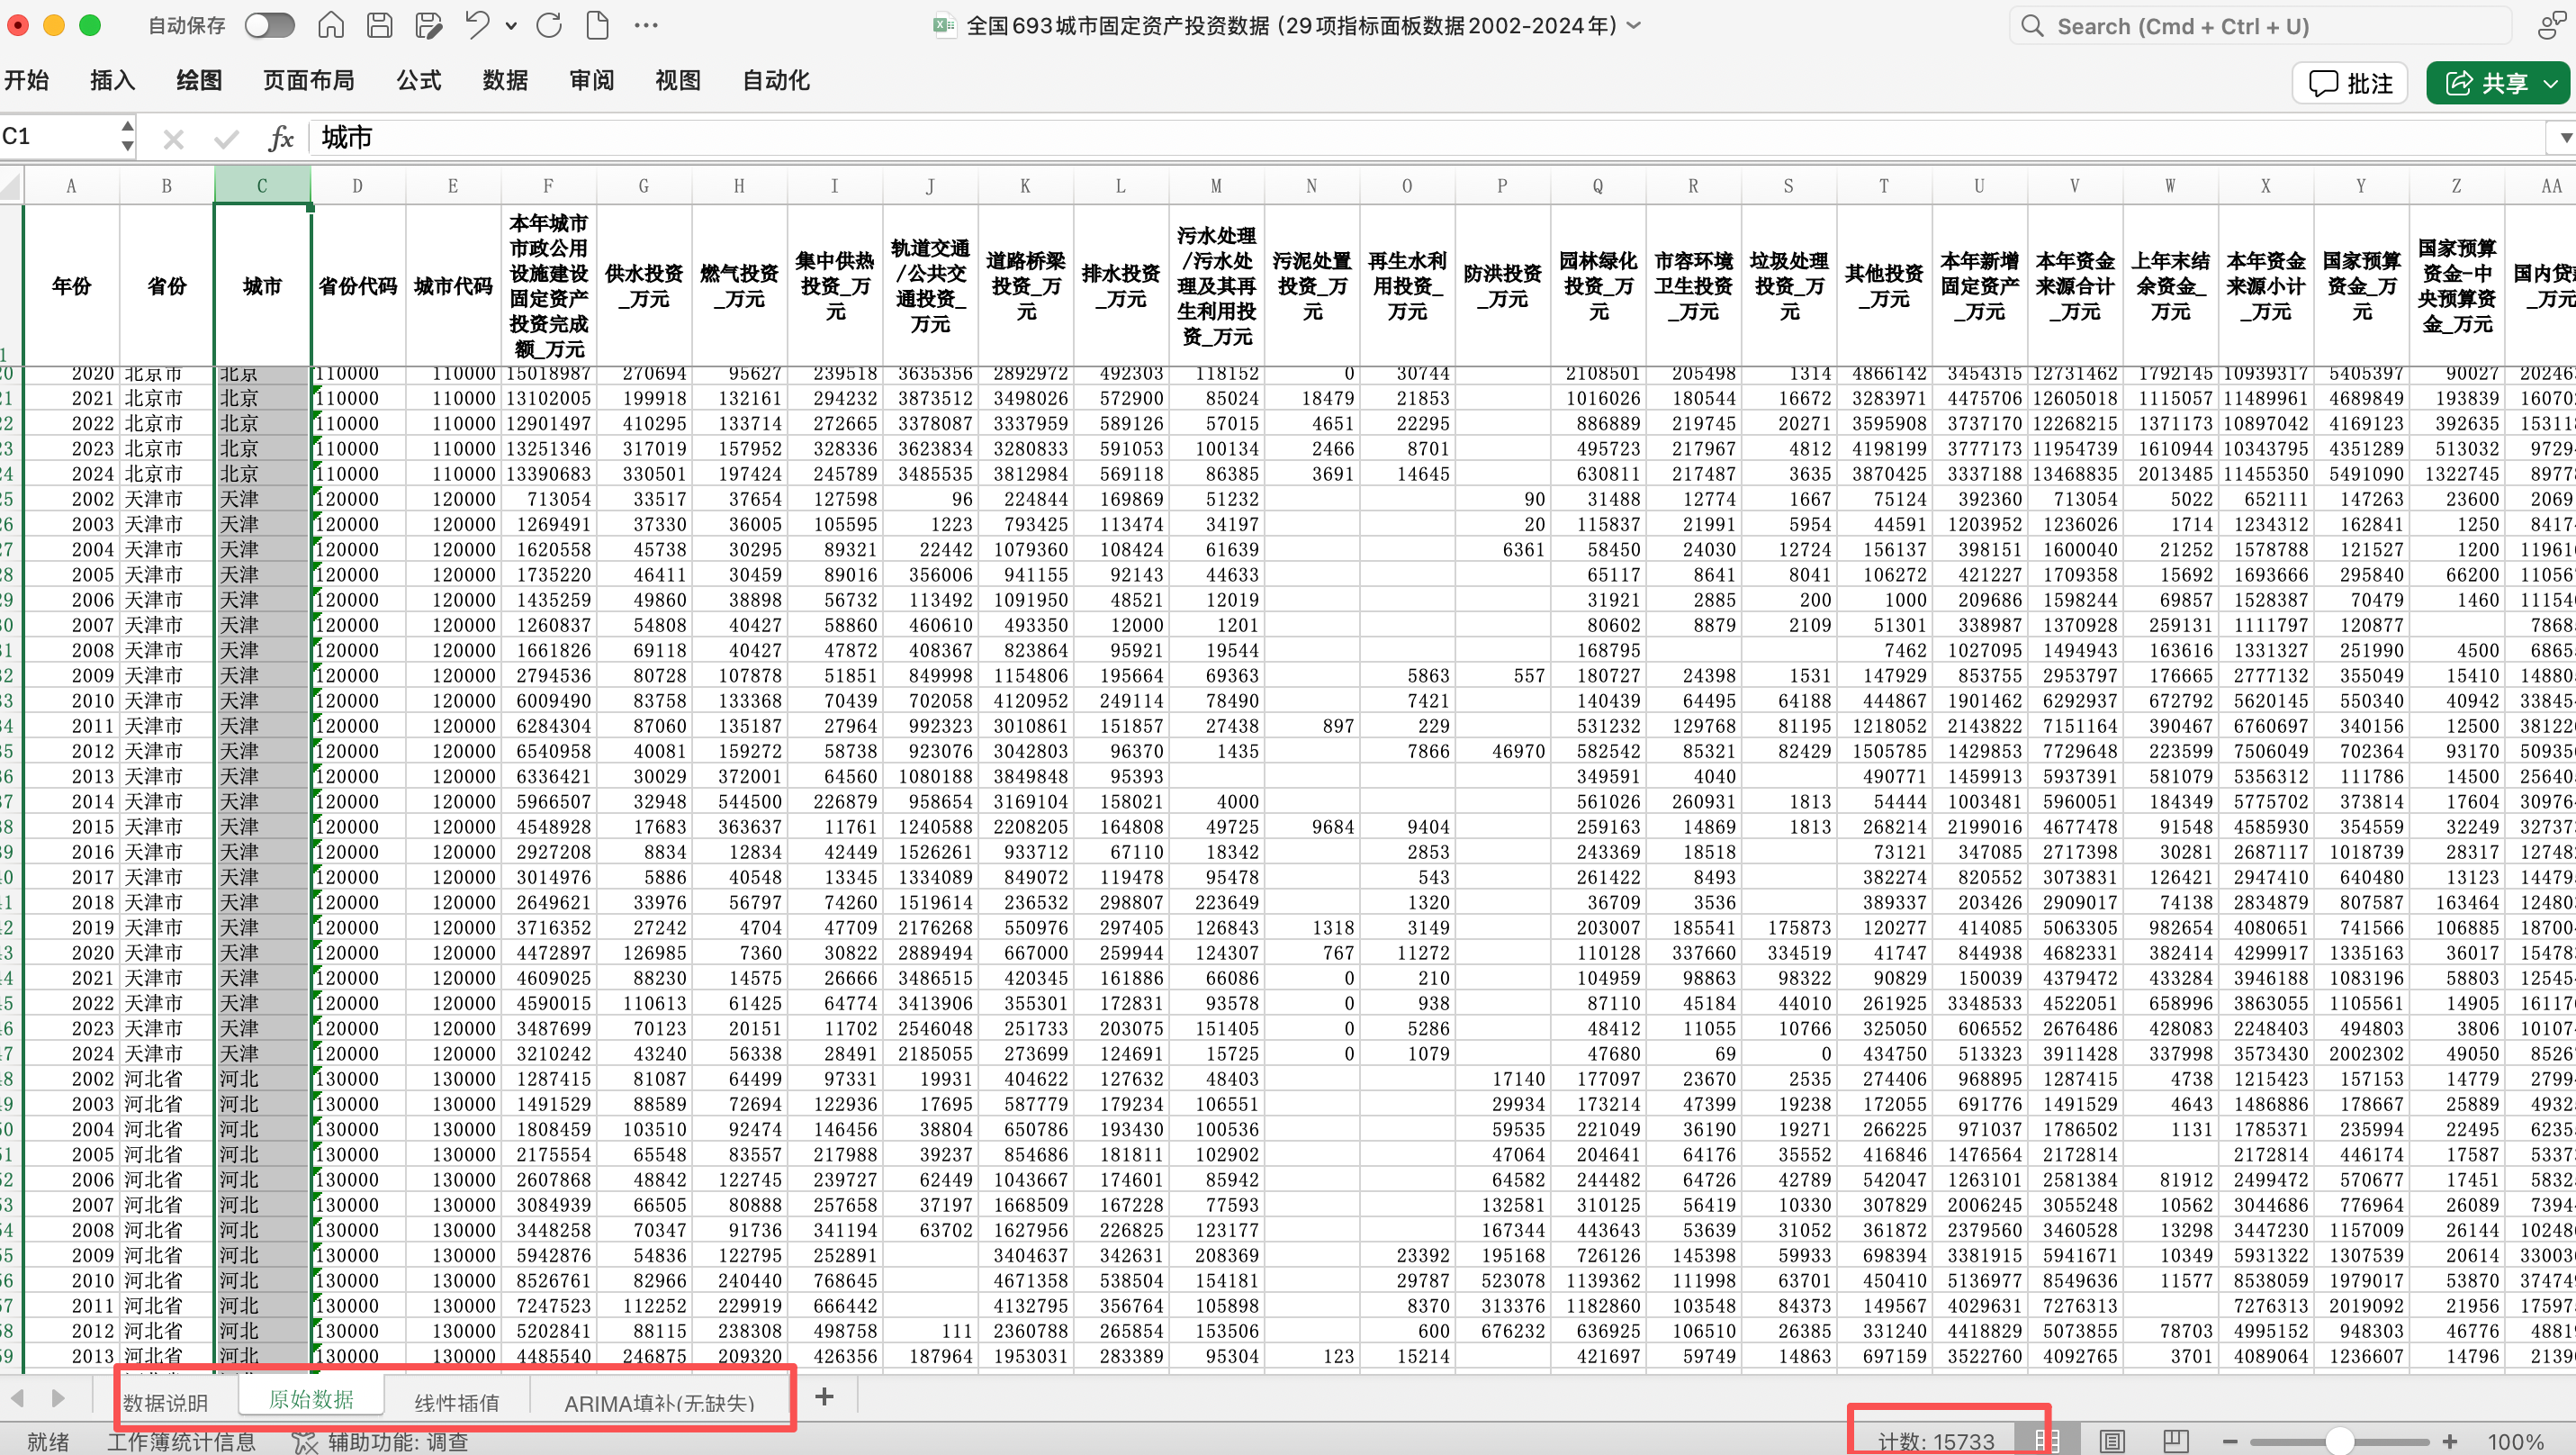This screenshot has width=2576, height=1455.
Task: Expand the formula bar chevron
Action: click(2564, 138)
